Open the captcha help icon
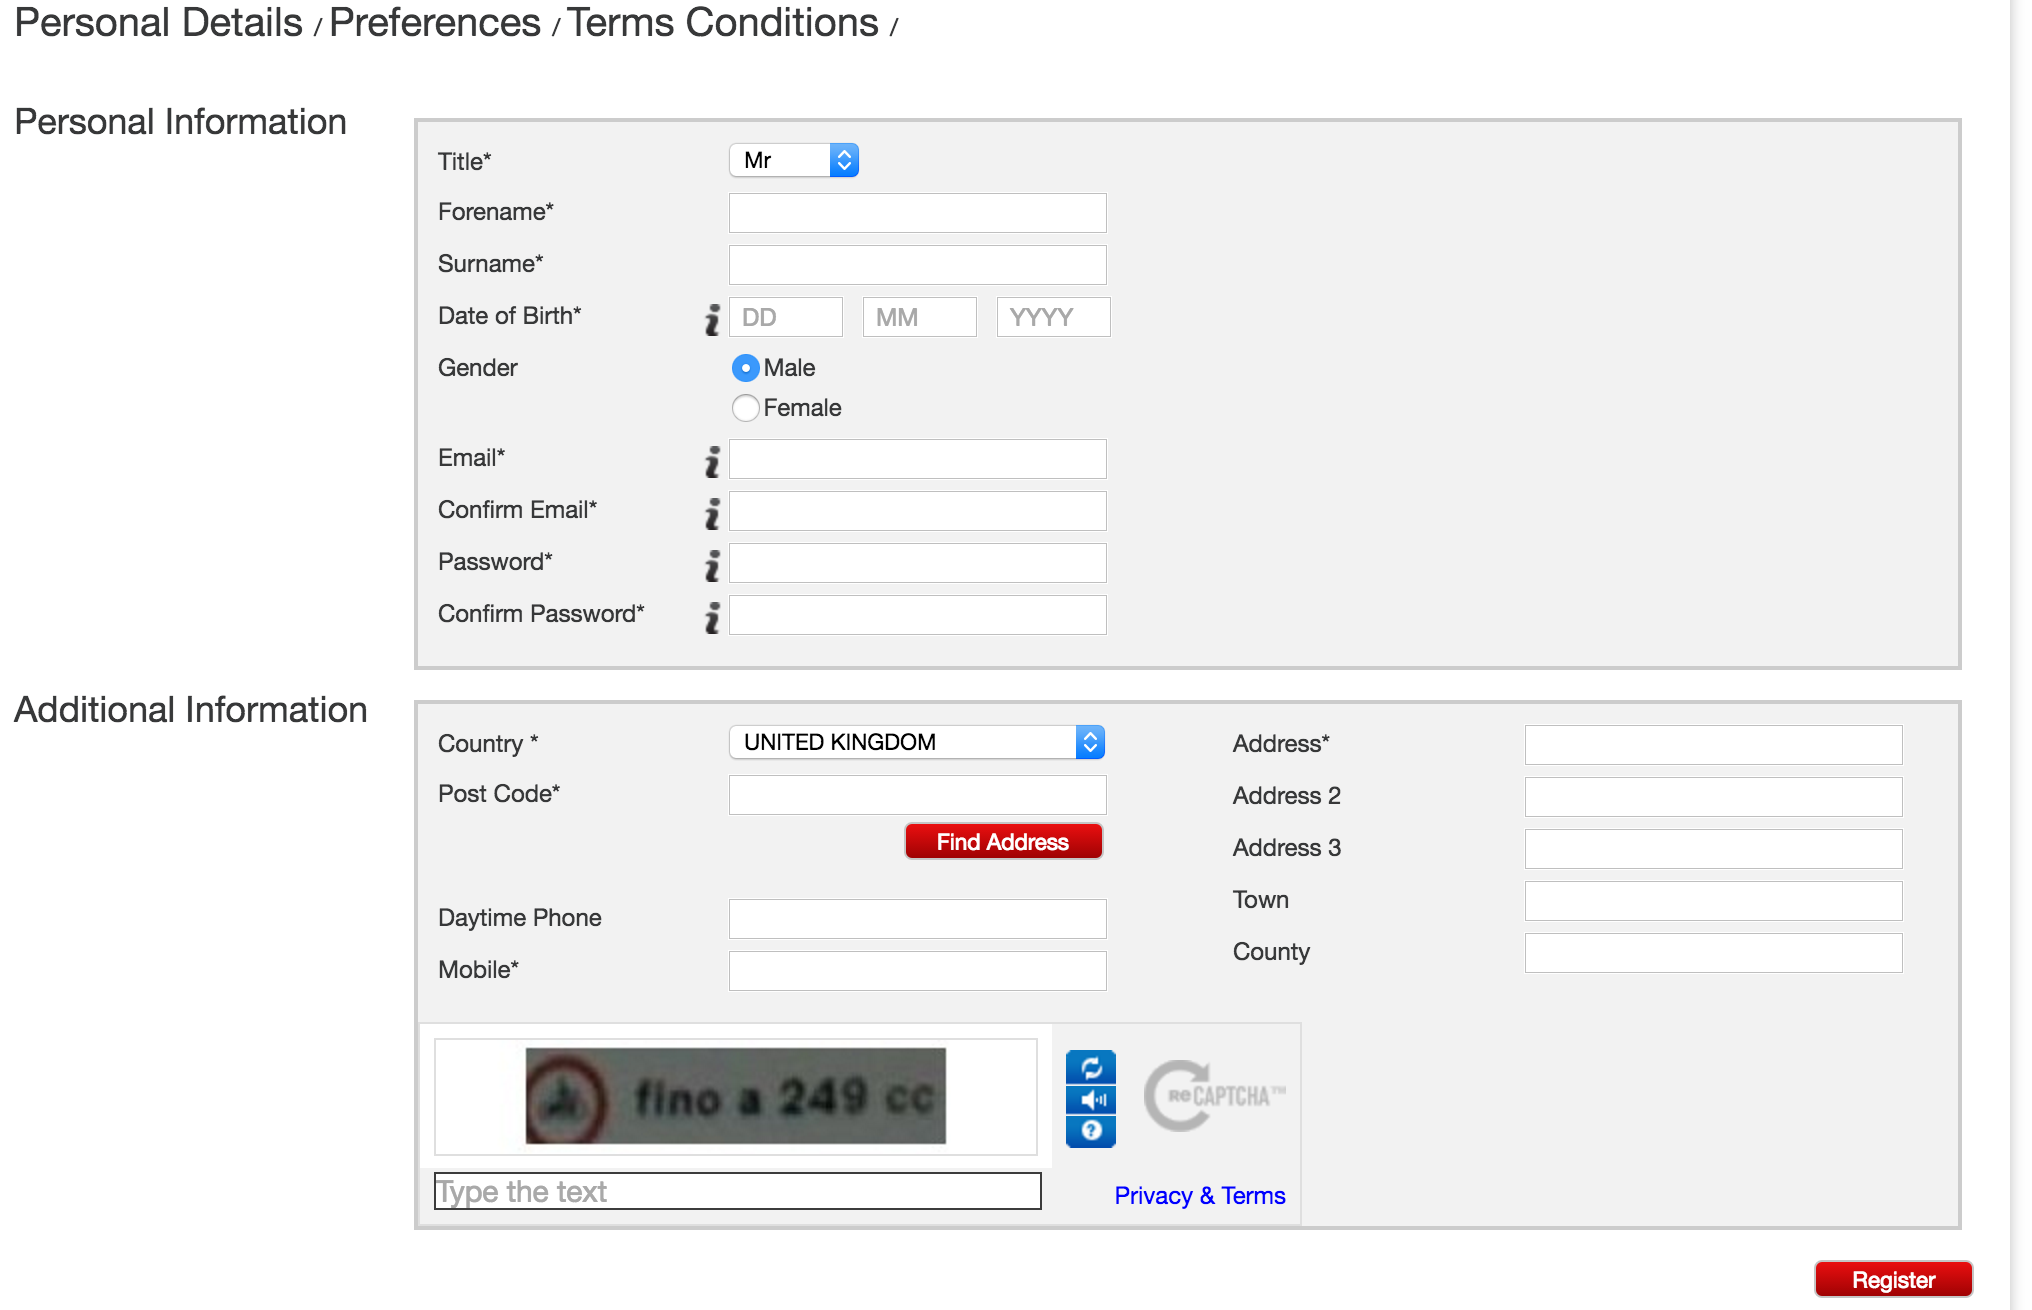The height and width of the screenshot is (1310, 2032). click(1090, 1131)
